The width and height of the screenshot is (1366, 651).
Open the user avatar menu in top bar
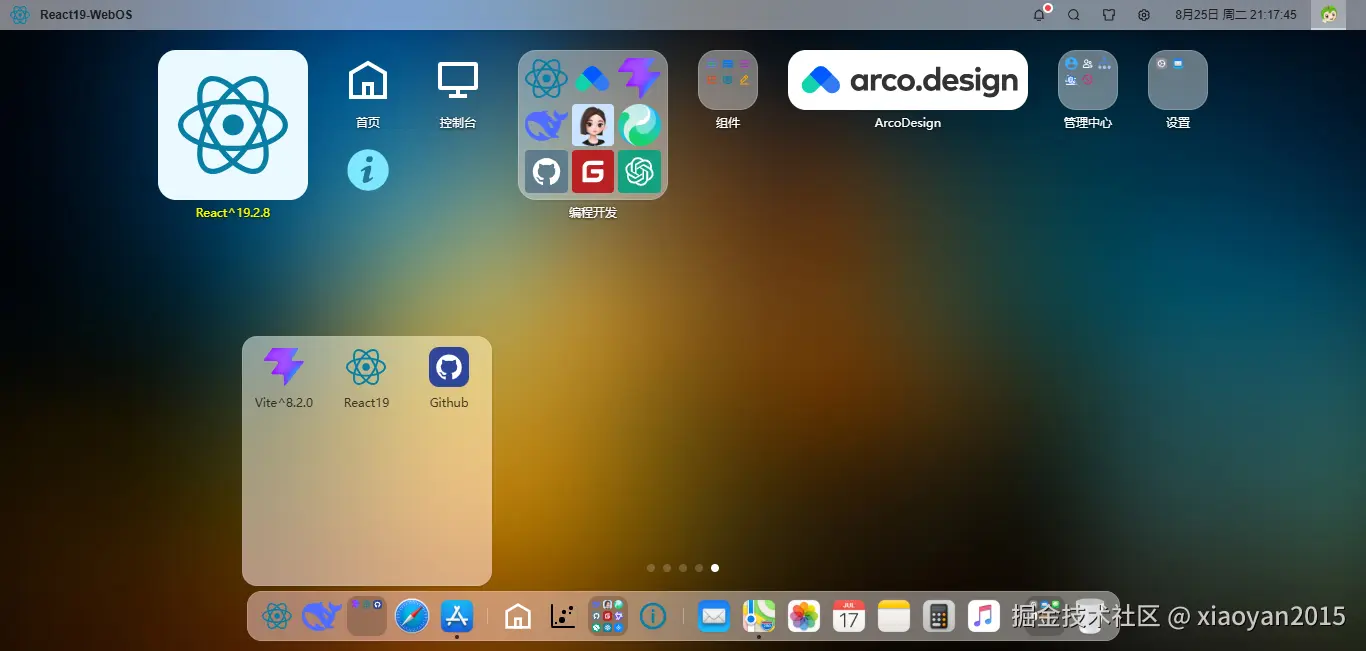(x=1329, y=15)
